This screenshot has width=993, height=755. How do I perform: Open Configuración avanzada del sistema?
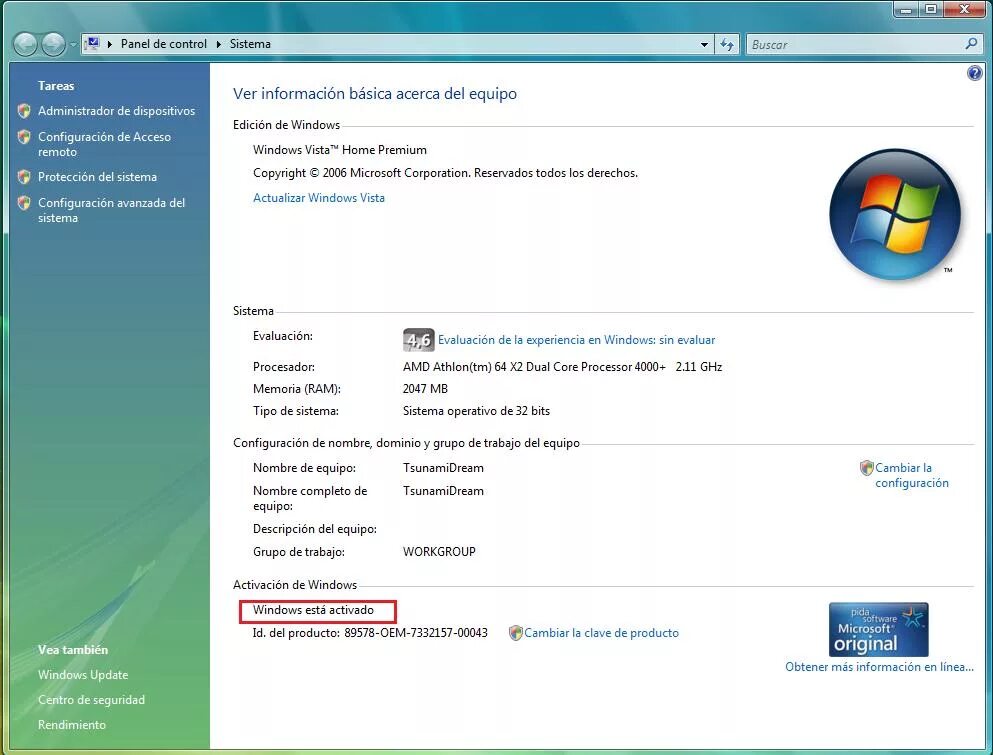tap(111, 210)
